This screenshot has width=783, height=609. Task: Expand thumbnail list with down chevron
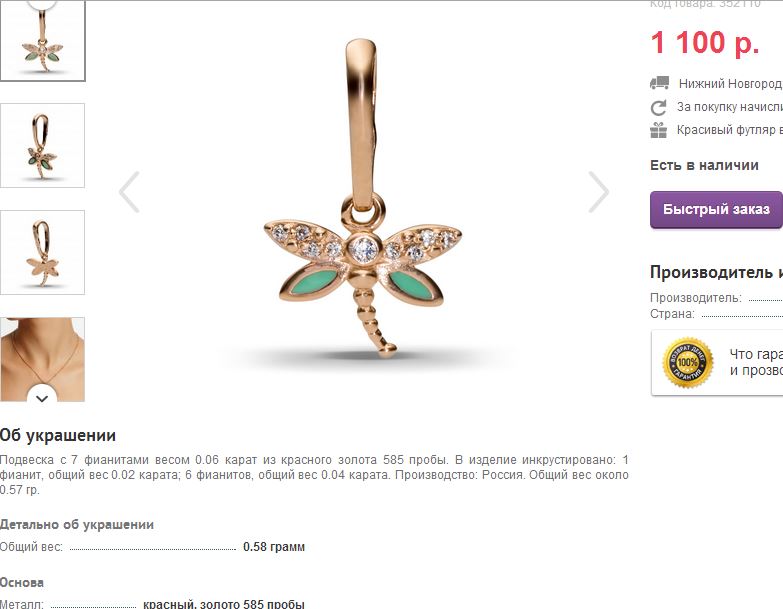click(x=42, y=395)
